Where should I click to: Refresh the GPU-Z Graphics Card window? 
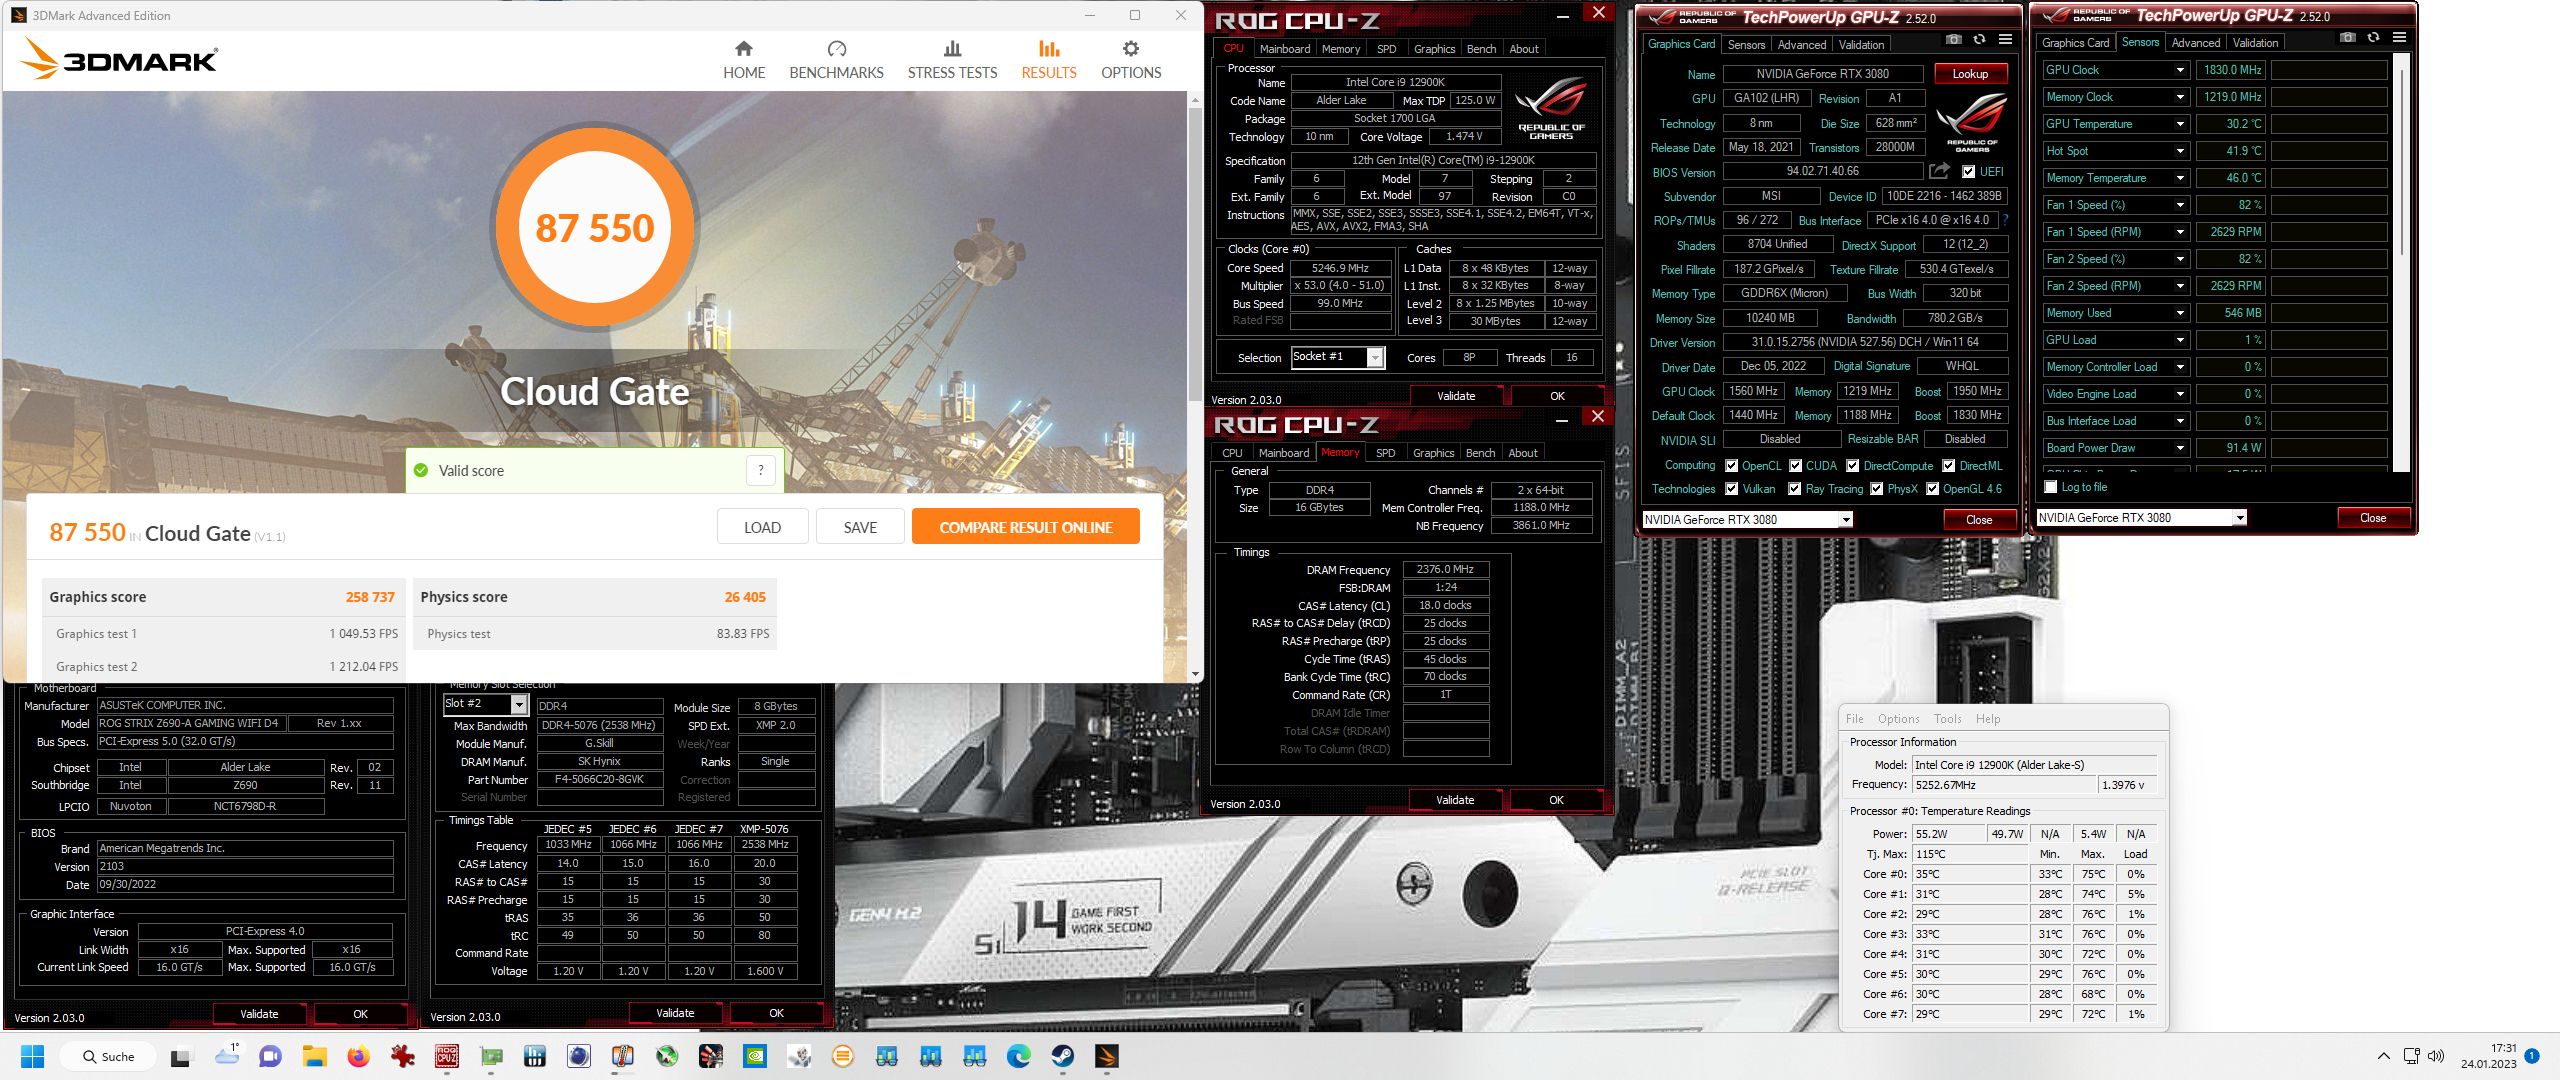pos(1979,40)
